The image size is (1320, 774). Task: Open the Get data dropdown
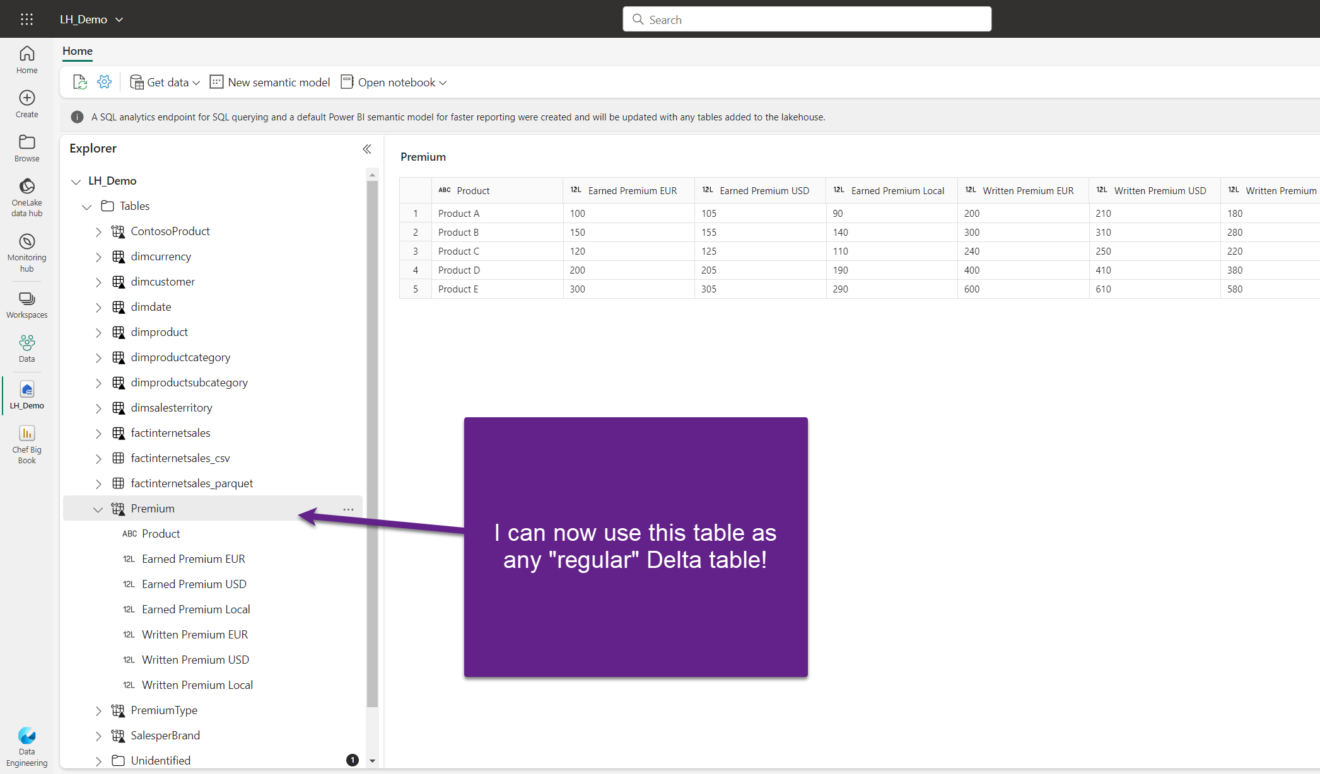pyautogui.click(x=165, y=82)
